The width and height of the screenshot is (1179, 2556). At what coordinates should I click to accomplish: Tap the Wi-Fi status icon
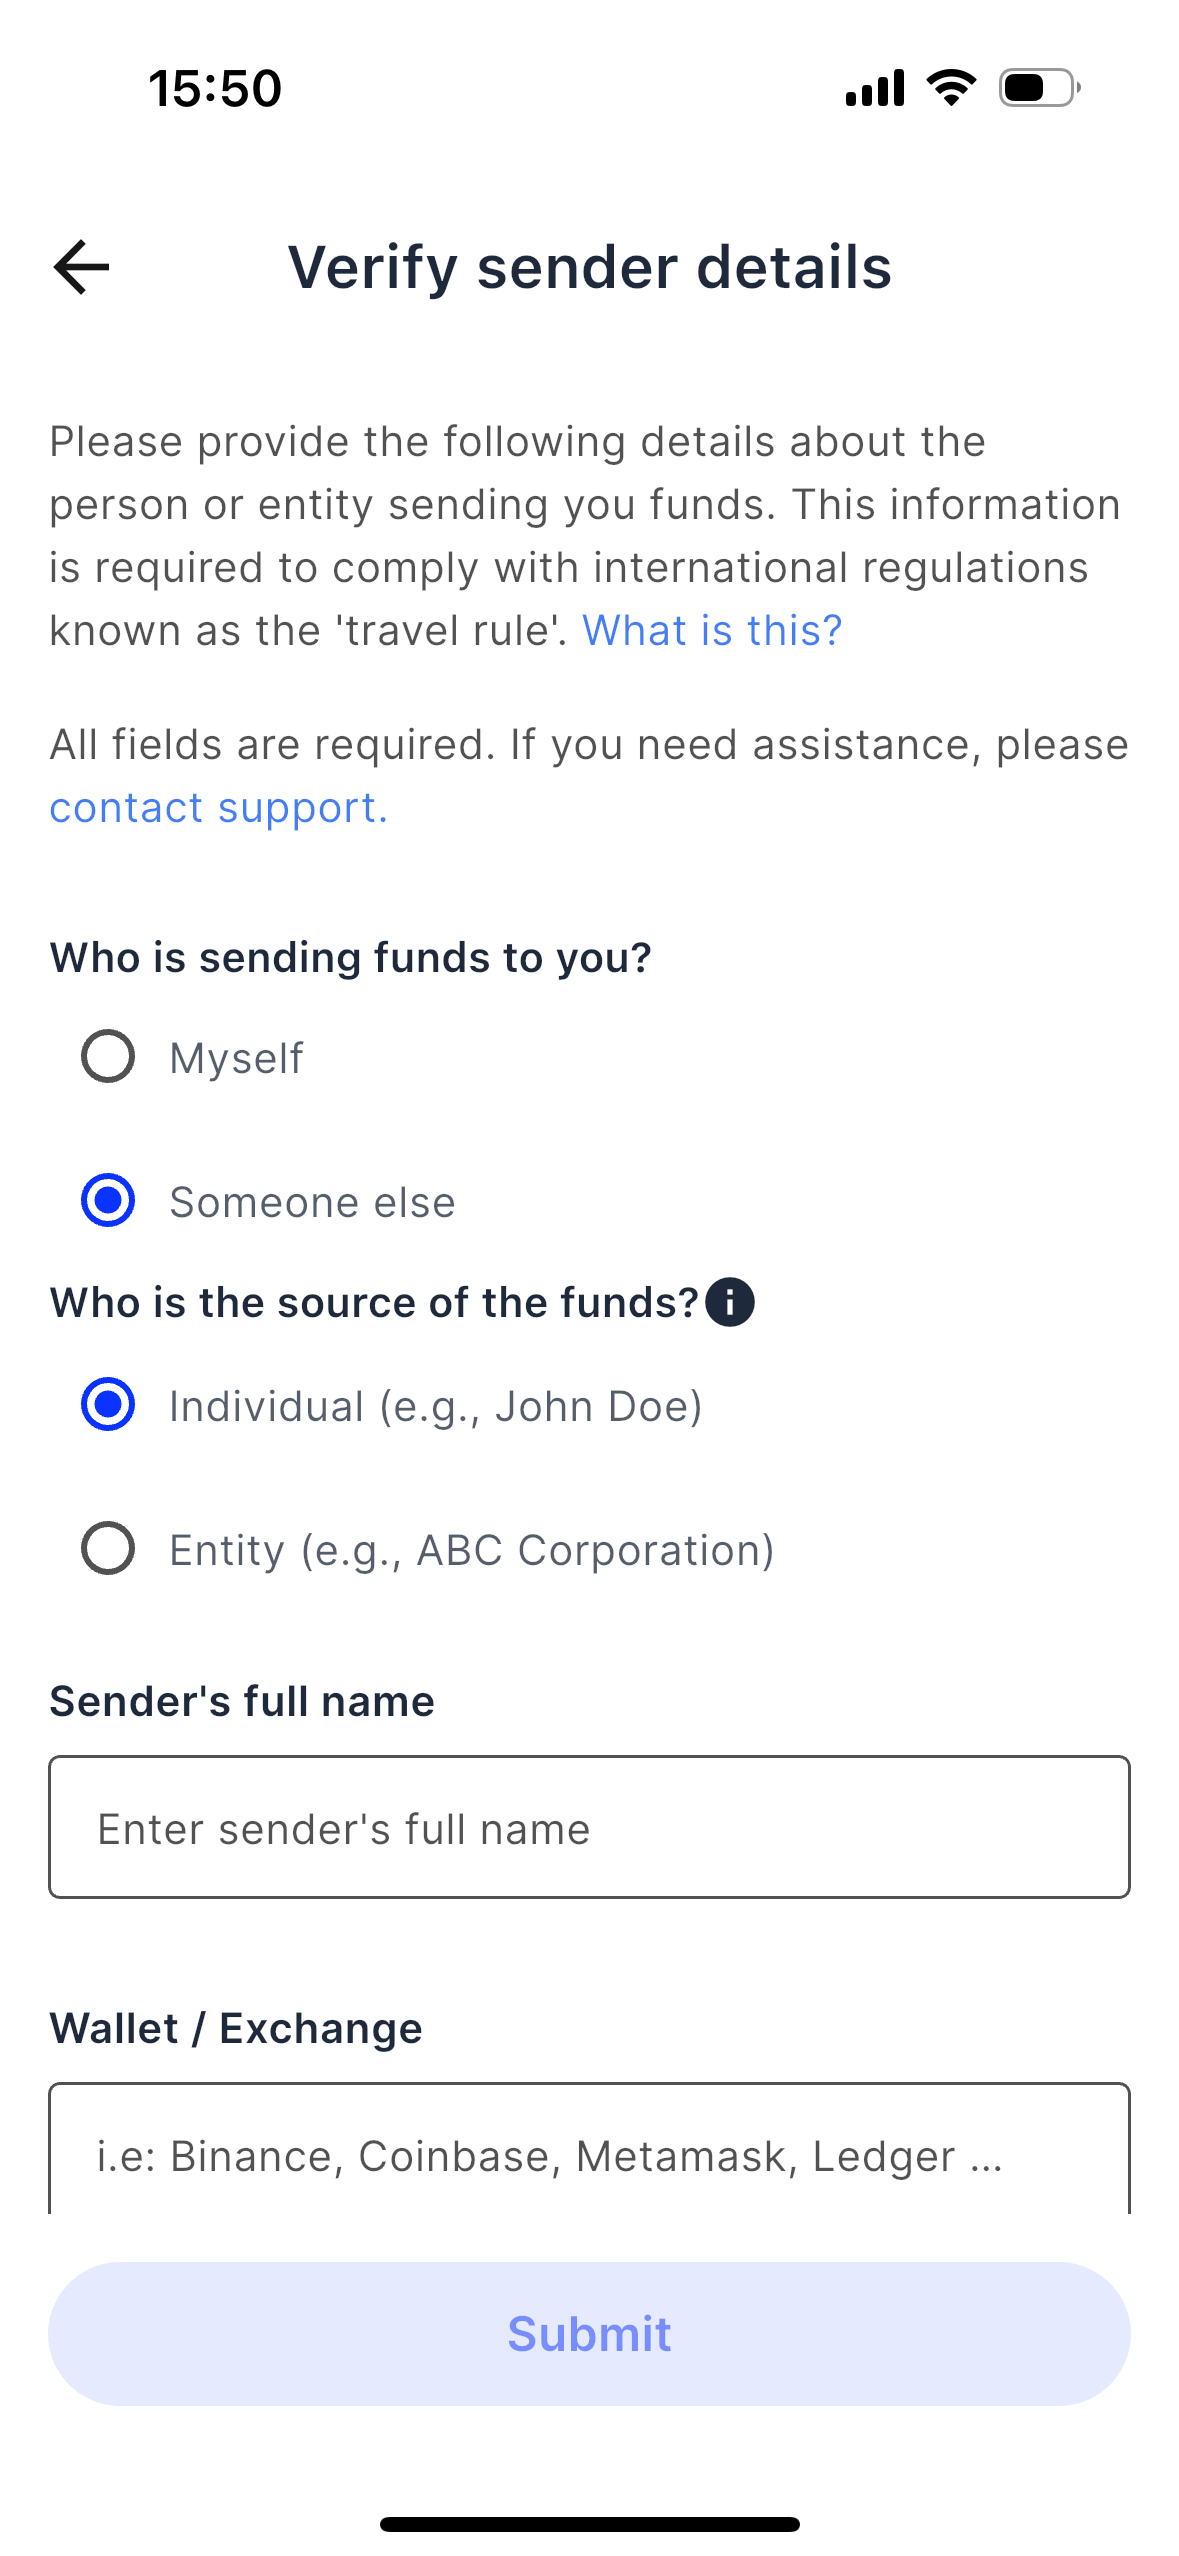coord(951,88)
